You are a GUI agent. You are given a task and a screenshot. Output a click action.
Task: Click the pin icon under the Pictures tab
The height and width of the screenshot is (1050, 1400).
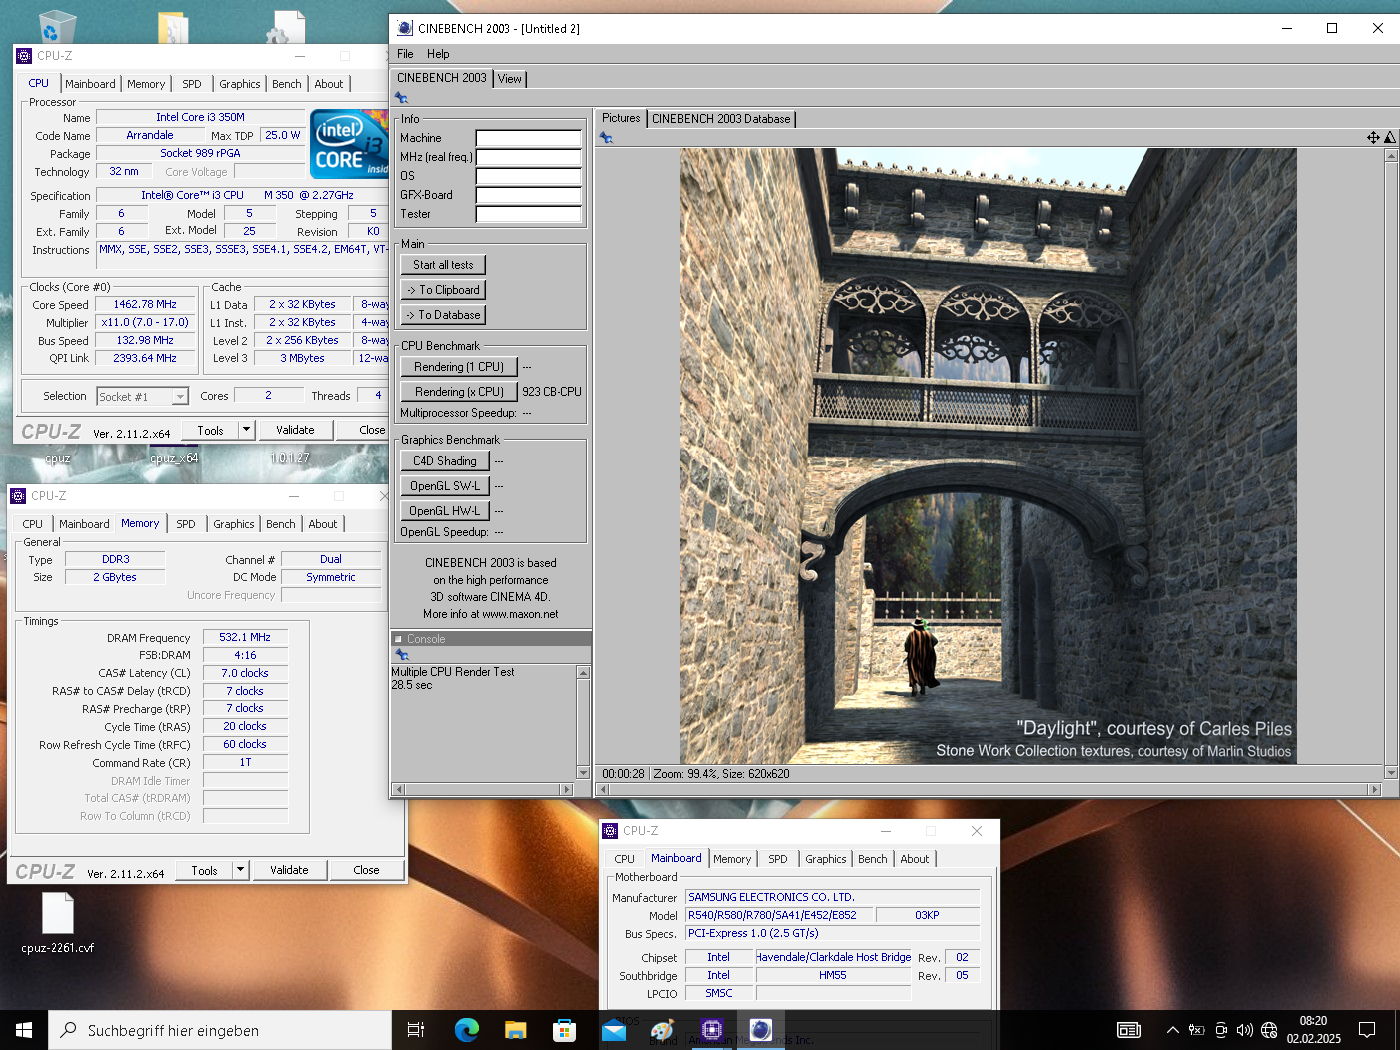pyautogui.click(x=606, y=138)
